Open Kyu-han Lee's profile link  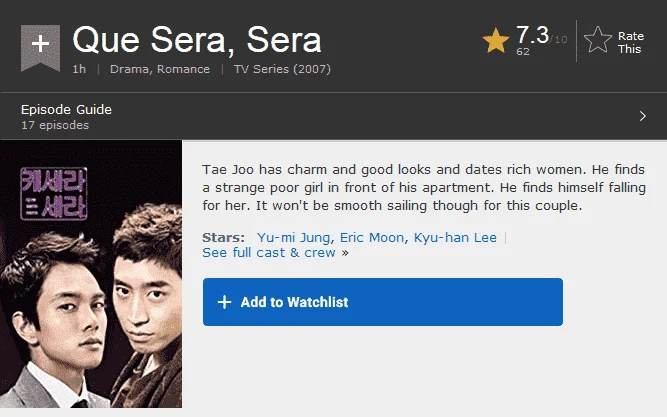[455, 237]
